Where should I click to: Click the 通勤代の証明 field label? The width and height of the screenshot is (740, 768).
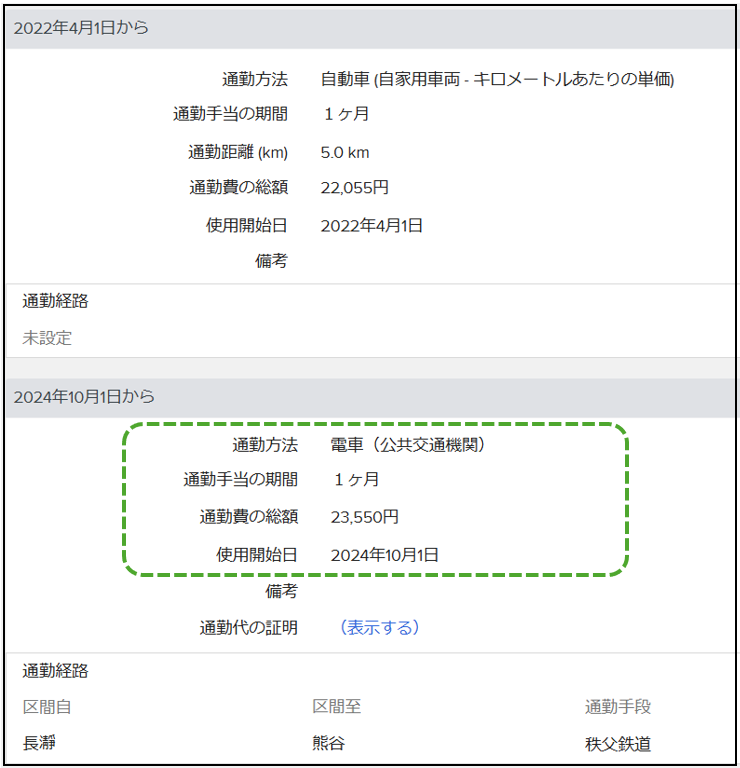[x=248, y=628]
